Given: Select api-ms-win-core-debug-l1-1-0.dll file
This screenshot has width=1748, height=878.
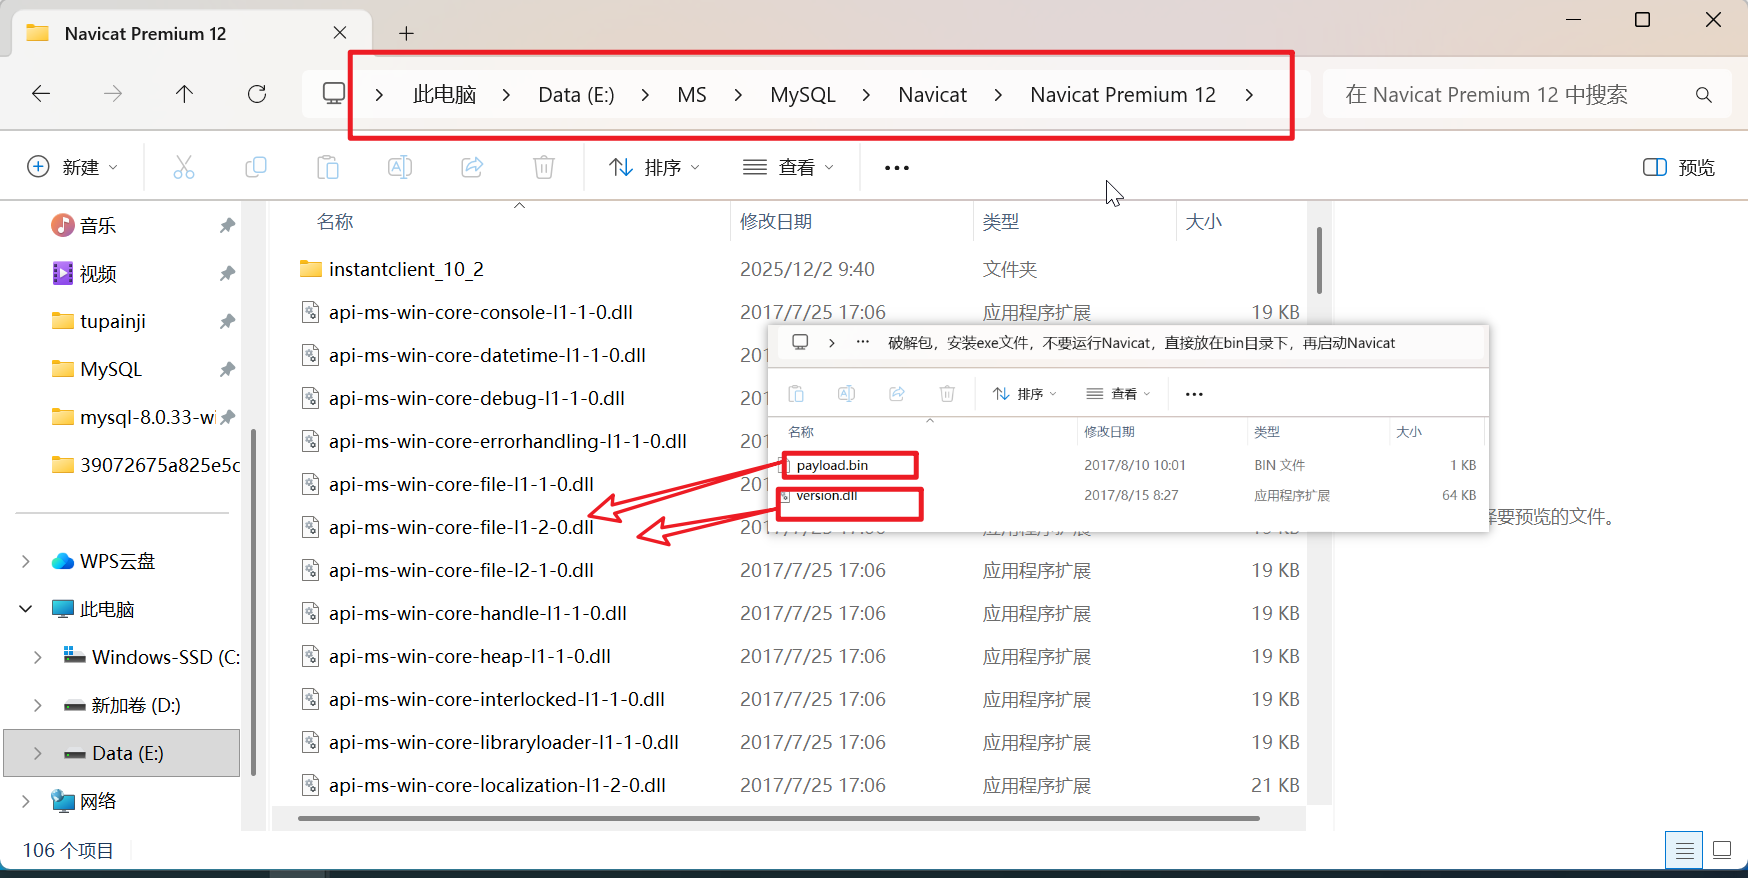Looking at the screenshot, I should click(x=477, y=399).
